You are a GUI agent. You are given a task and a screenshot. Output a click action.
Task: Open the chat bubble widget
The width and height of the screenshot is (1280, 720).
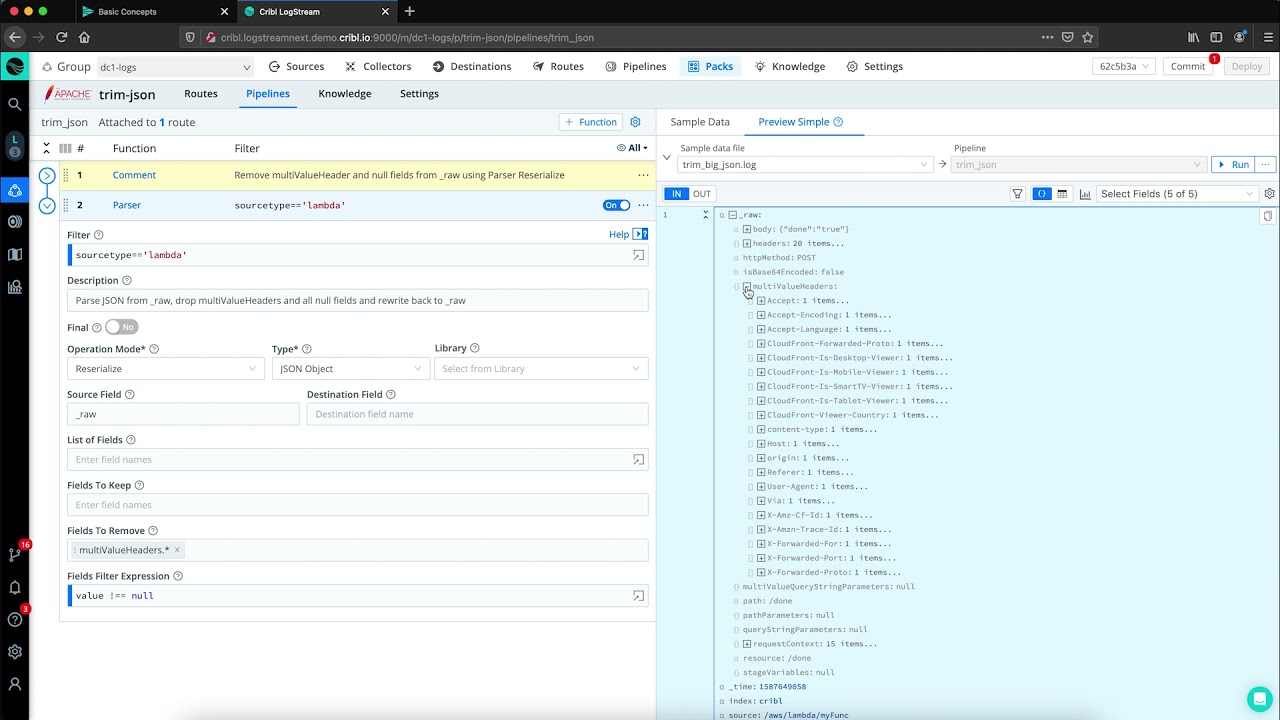click(x=1259, y=699)
